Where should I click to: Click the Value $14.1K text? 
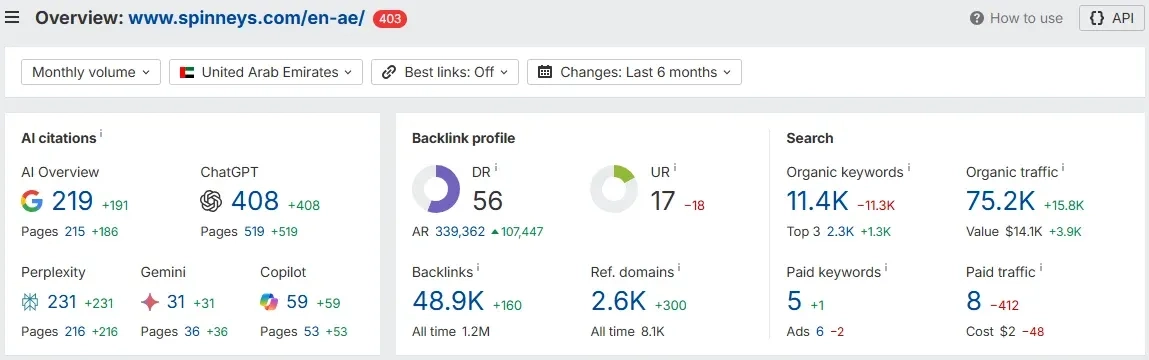(1004, 232)
